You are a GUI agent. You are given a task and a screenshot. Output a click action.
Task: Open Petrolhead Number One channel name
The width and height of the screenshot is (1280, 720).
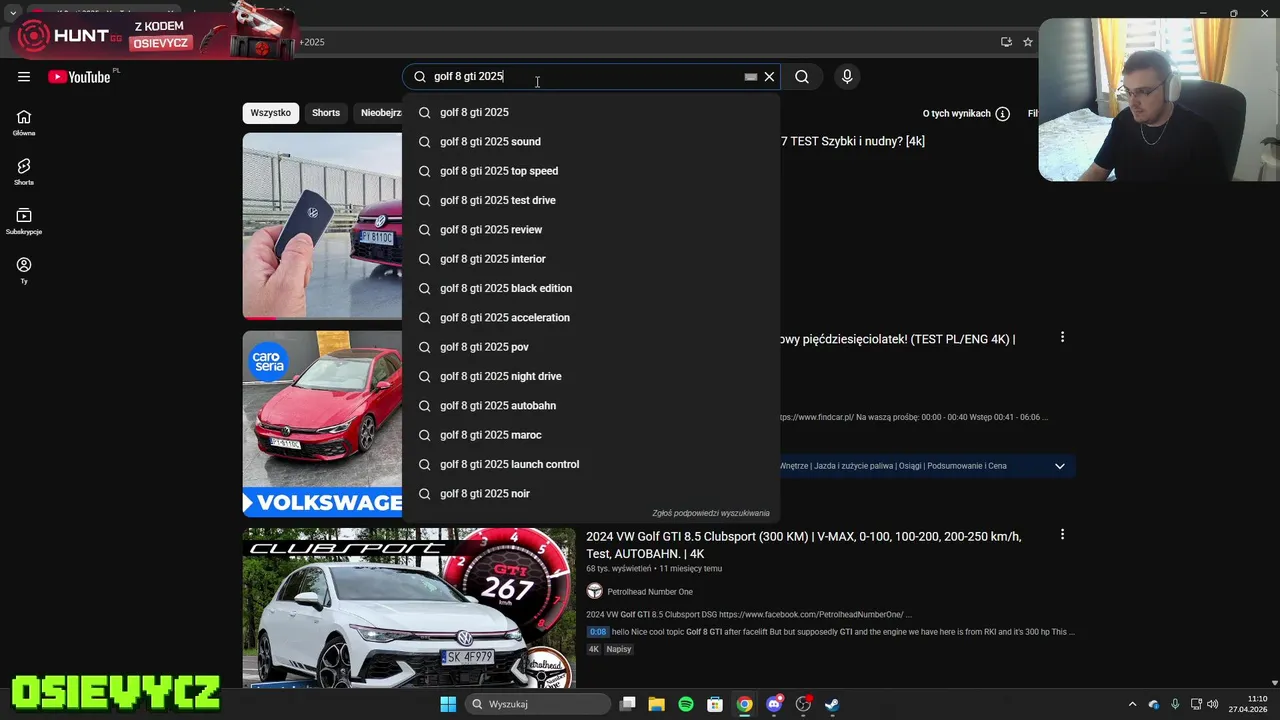click(x=650, y=592)
